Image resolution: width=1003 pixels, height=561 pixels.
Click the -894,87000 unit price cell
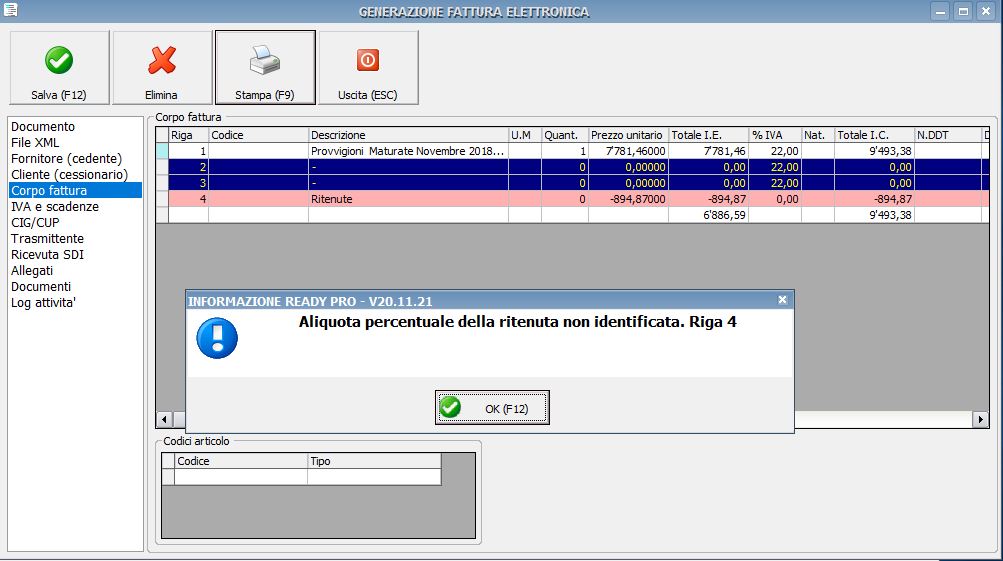coord(628,199)
